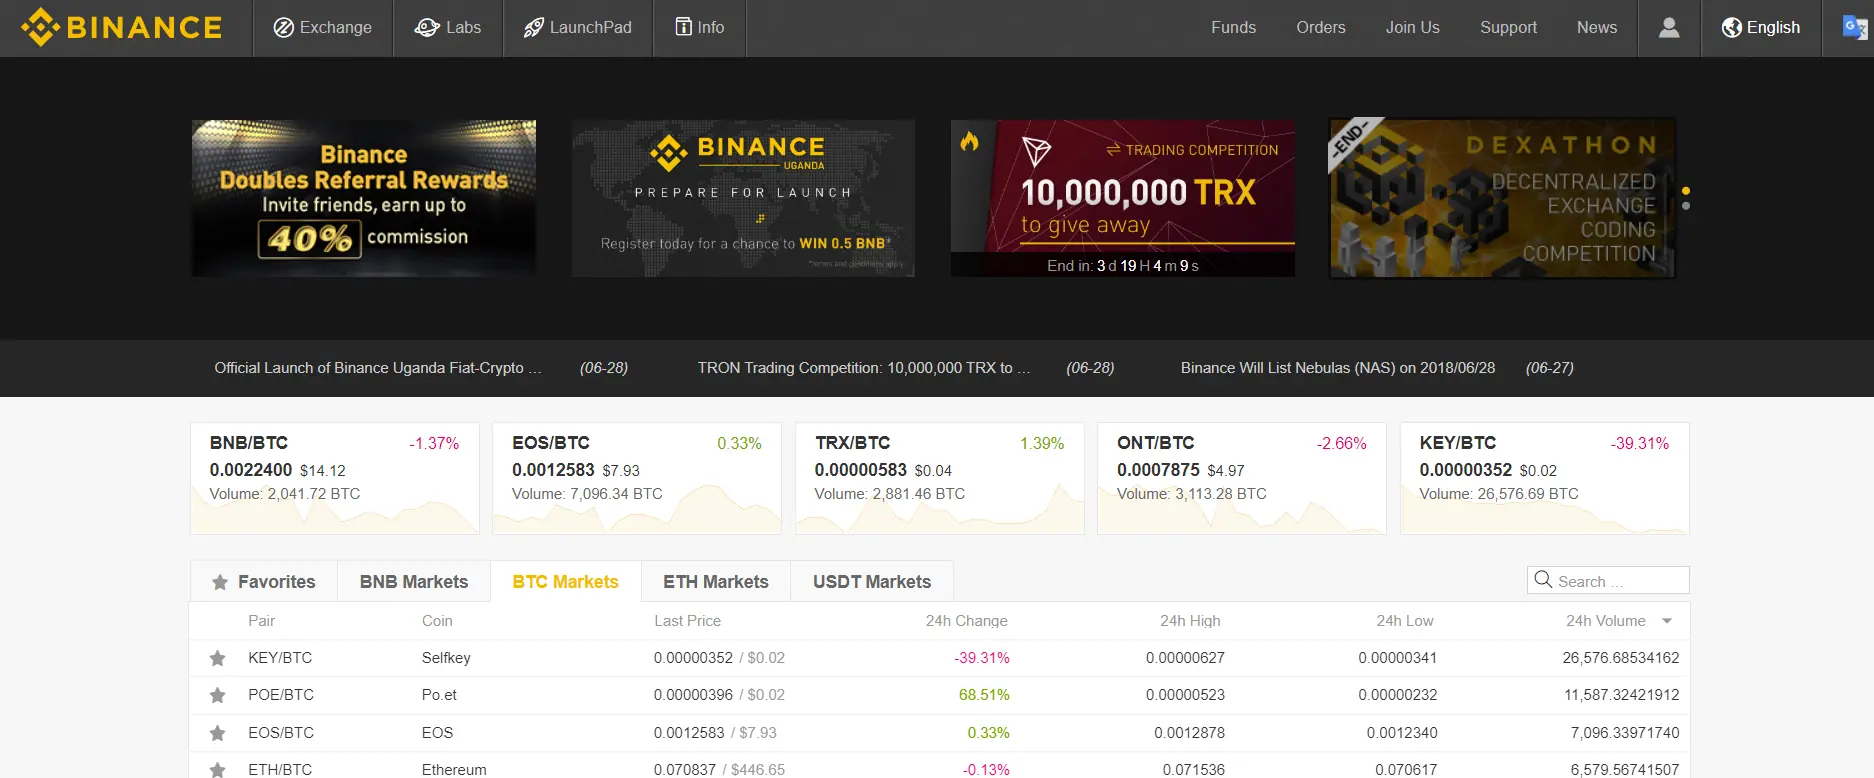The width and height of the screenshot is (1874, 778).
Task: Open the Dexathon coding competition banner
Action: (x=1502, y=198)
